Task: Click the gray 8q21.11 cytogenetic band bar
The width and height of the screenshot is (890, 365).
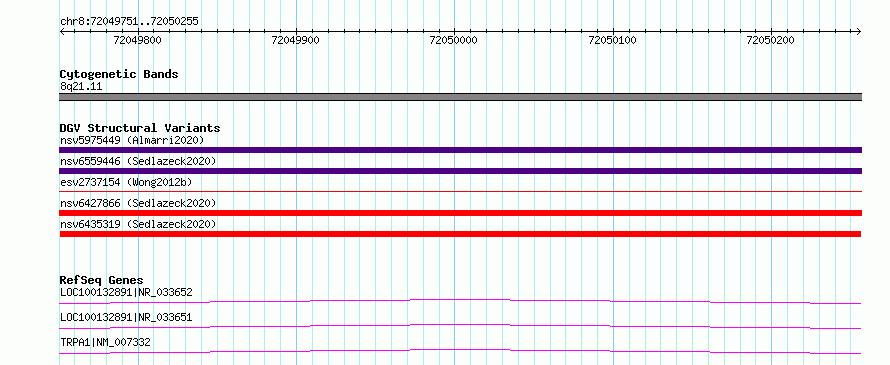Action: [461, 97]
